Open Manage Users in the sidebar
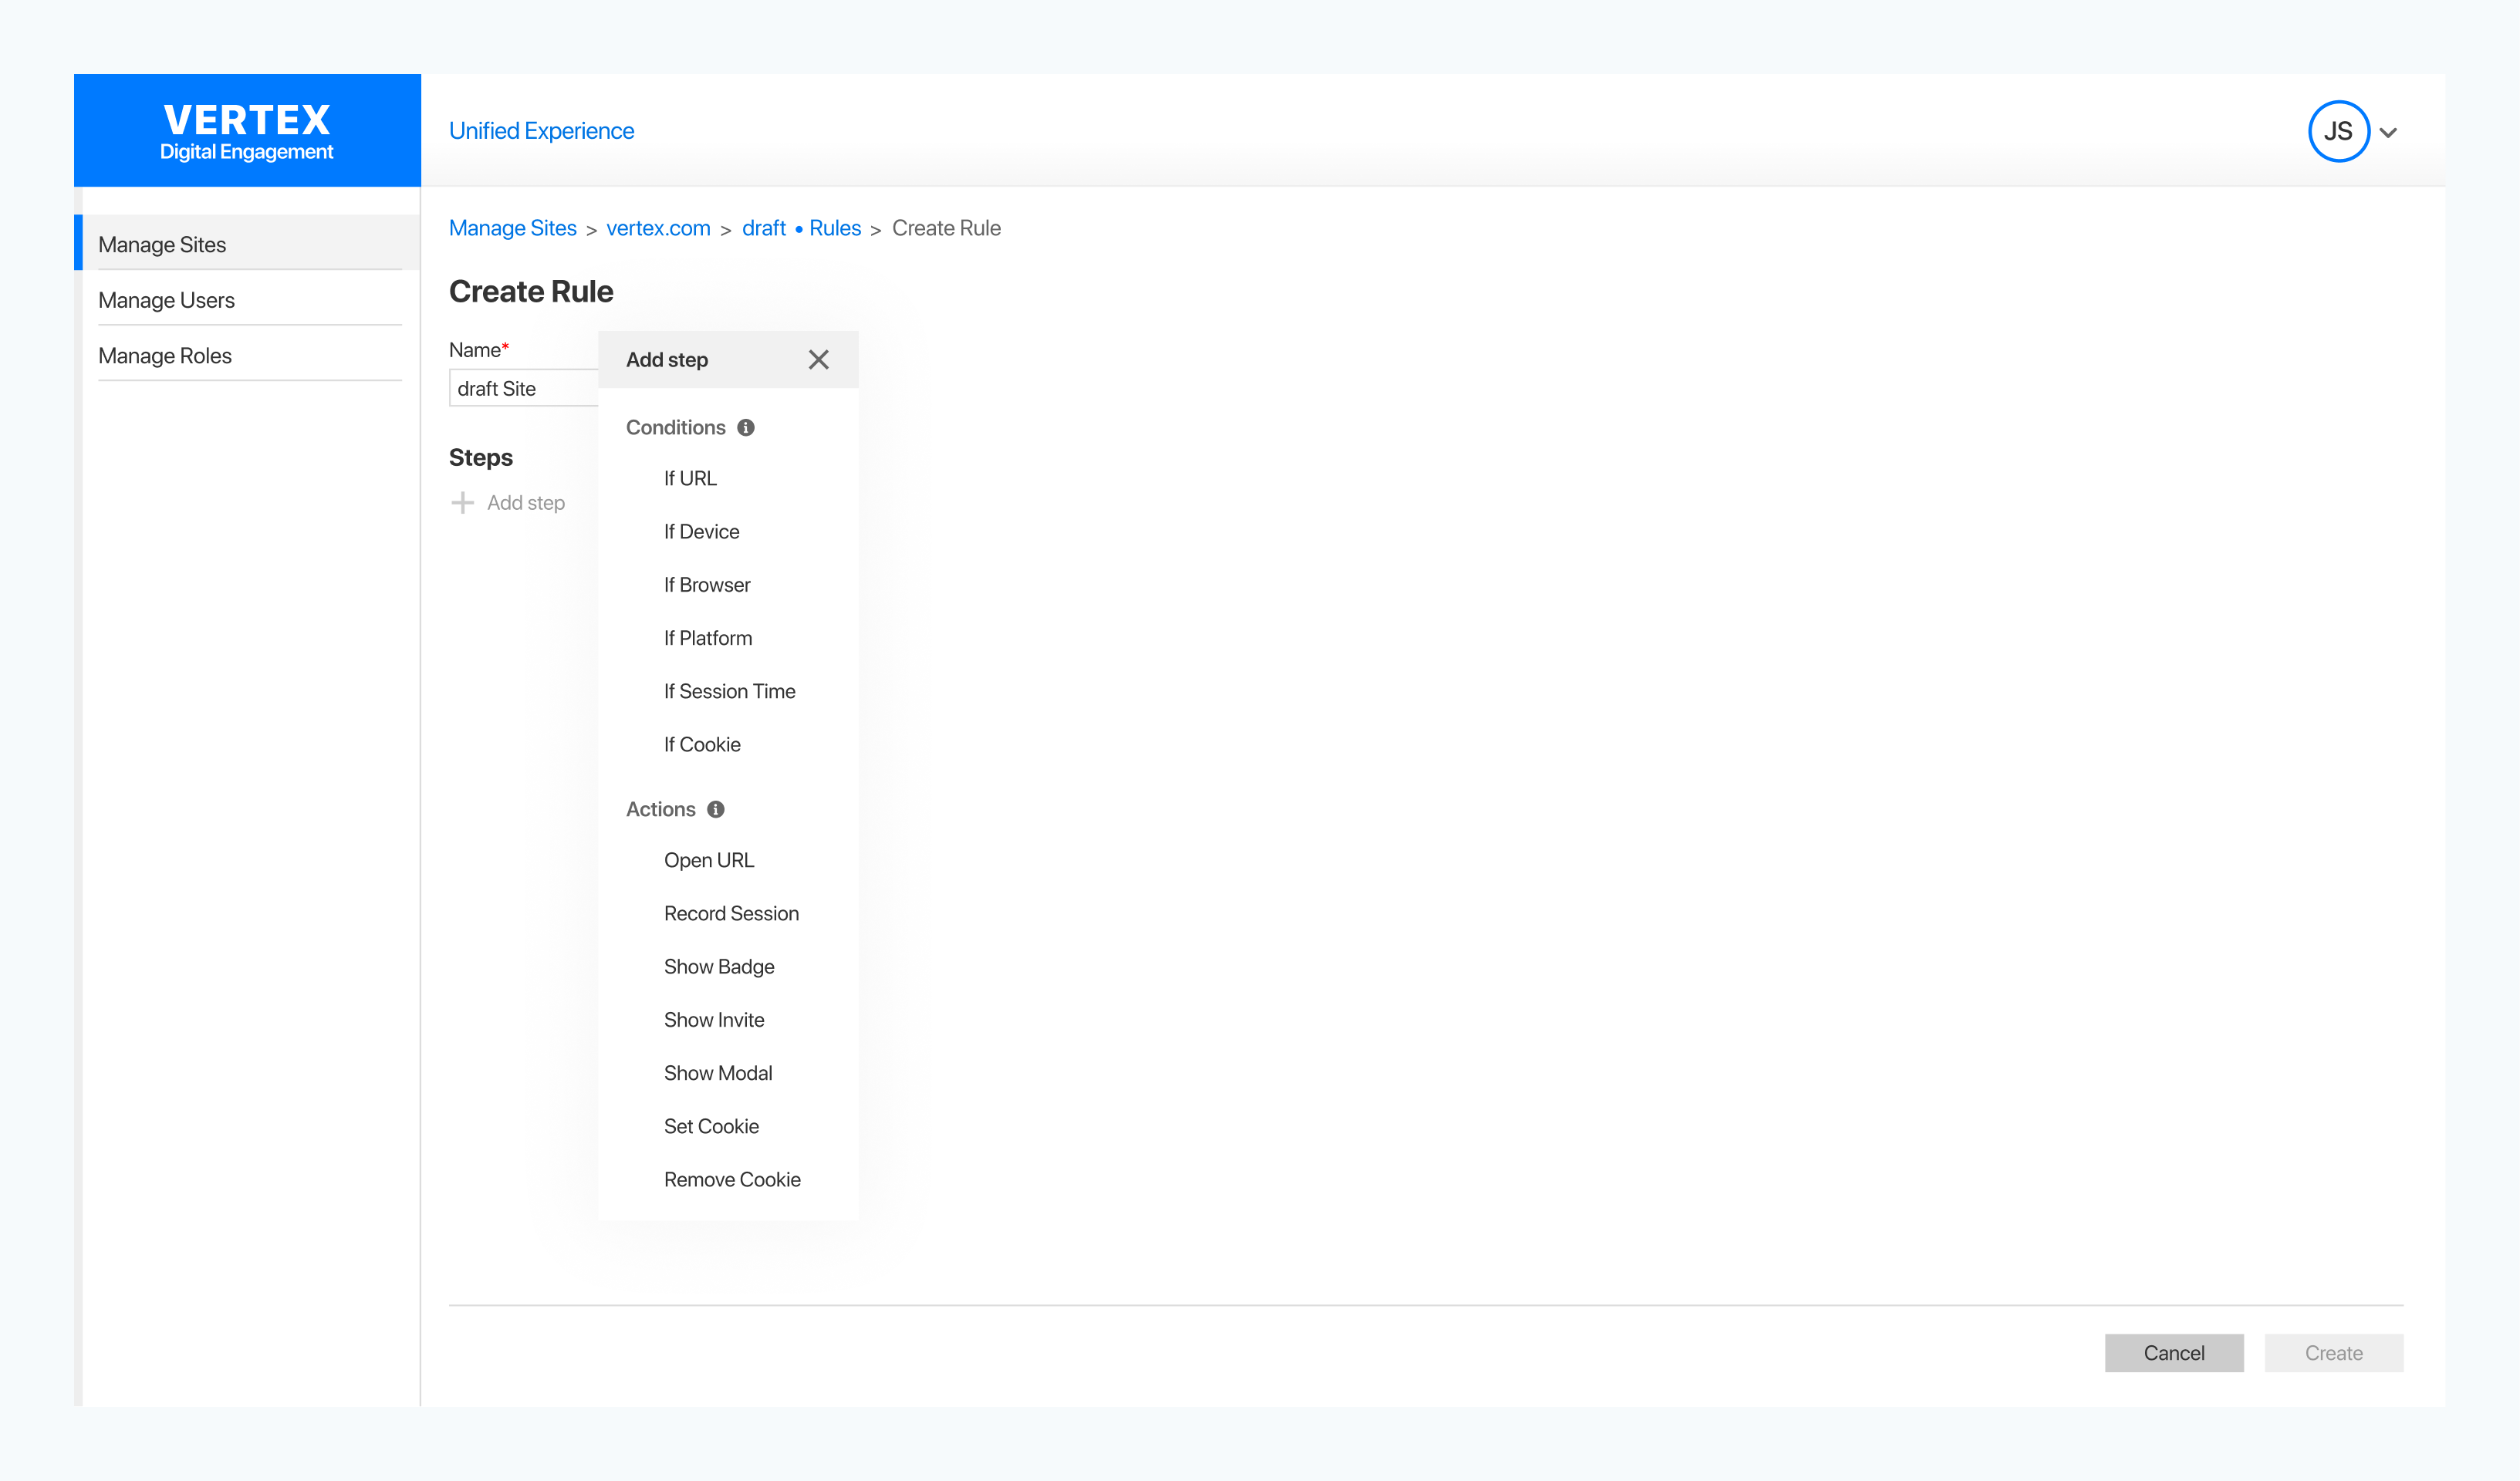2520x1481 pixels. (x=166, y=301)
